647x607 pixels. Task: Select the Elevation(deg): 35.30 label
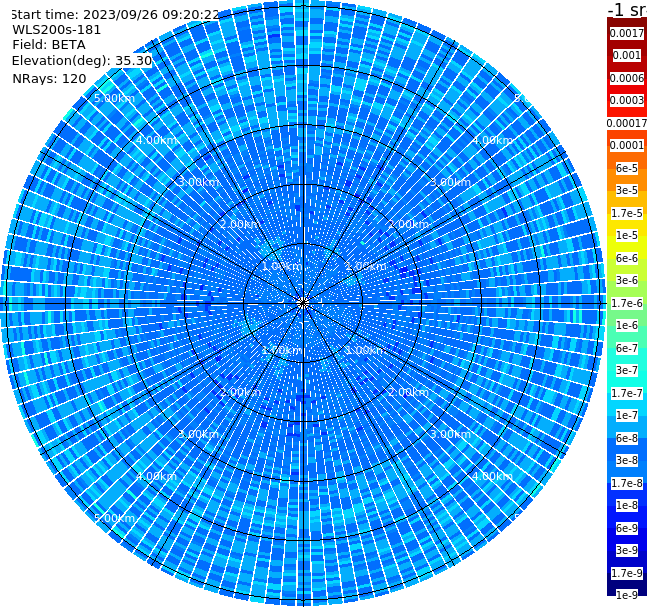tap(82, 61)
